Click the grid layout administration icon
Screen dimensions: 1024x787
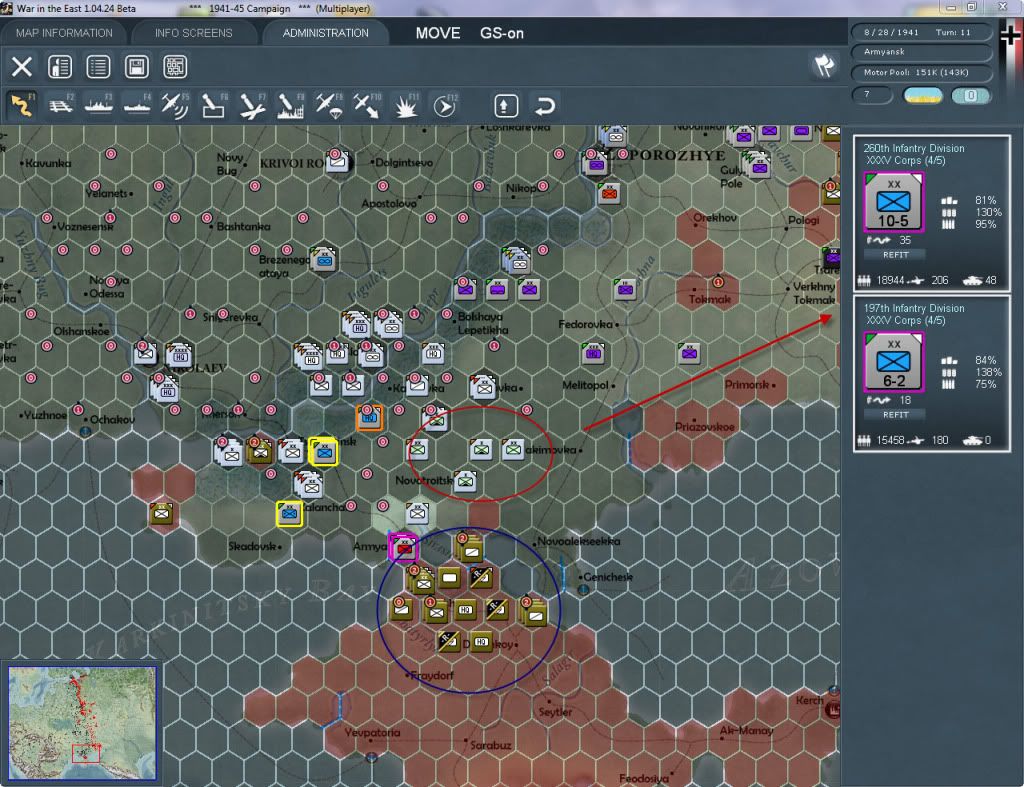(x=175, y=67)
